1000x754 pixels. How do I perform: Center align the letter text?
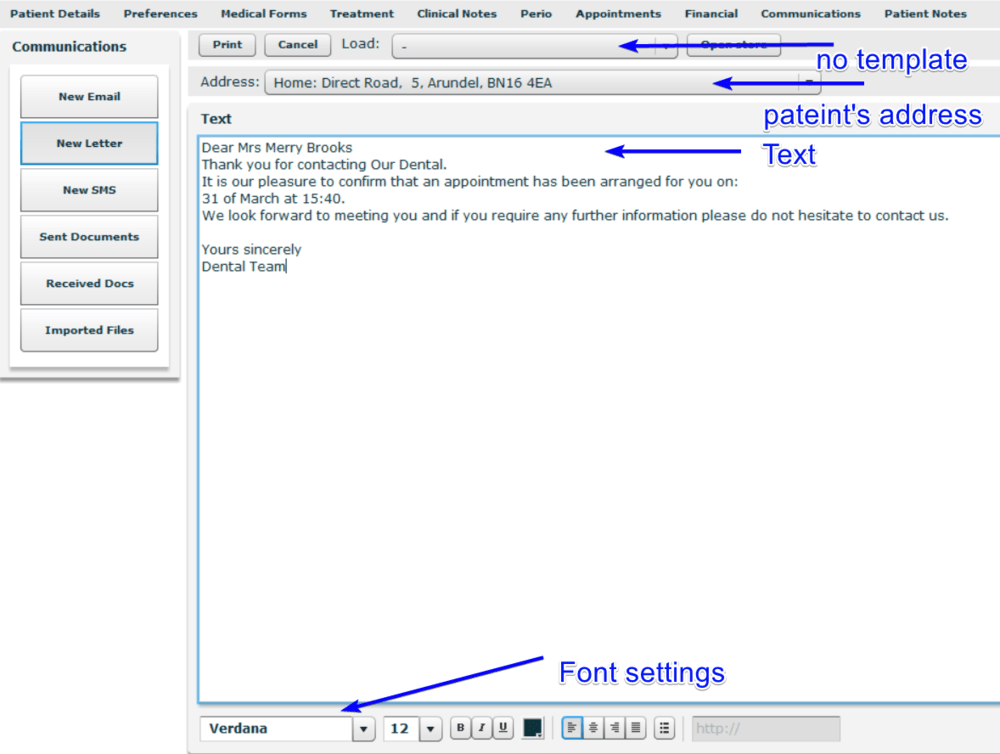(593, 728)
